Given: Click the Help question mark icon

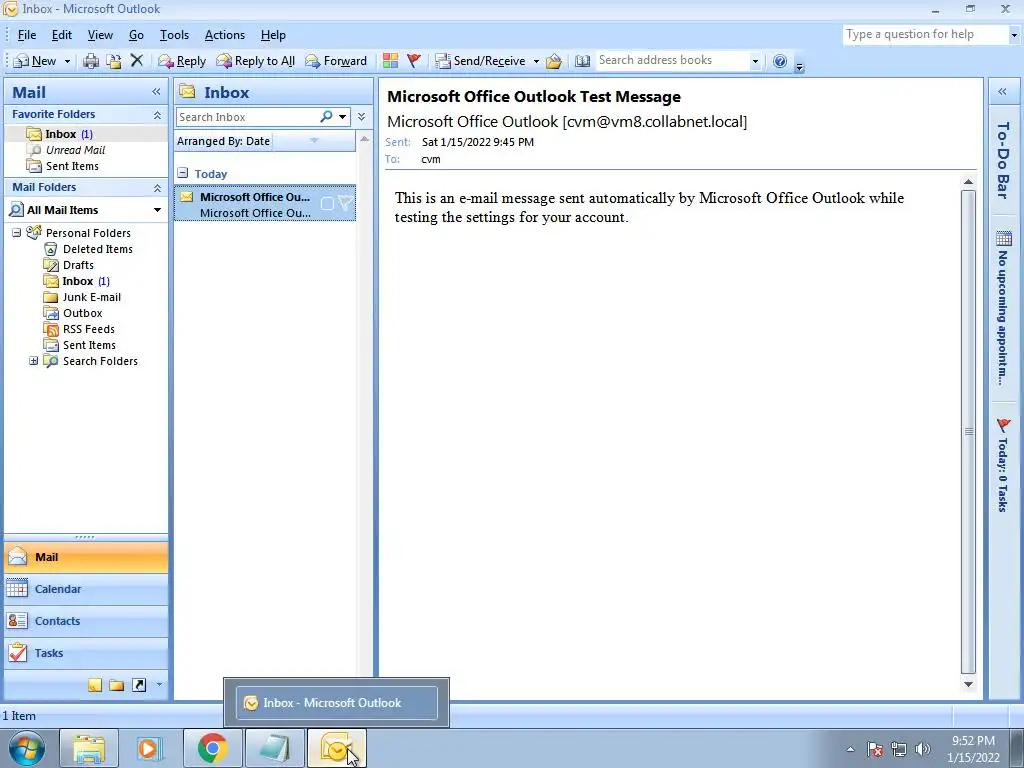Looking at the screenshot, I should (x=780, y=61).
